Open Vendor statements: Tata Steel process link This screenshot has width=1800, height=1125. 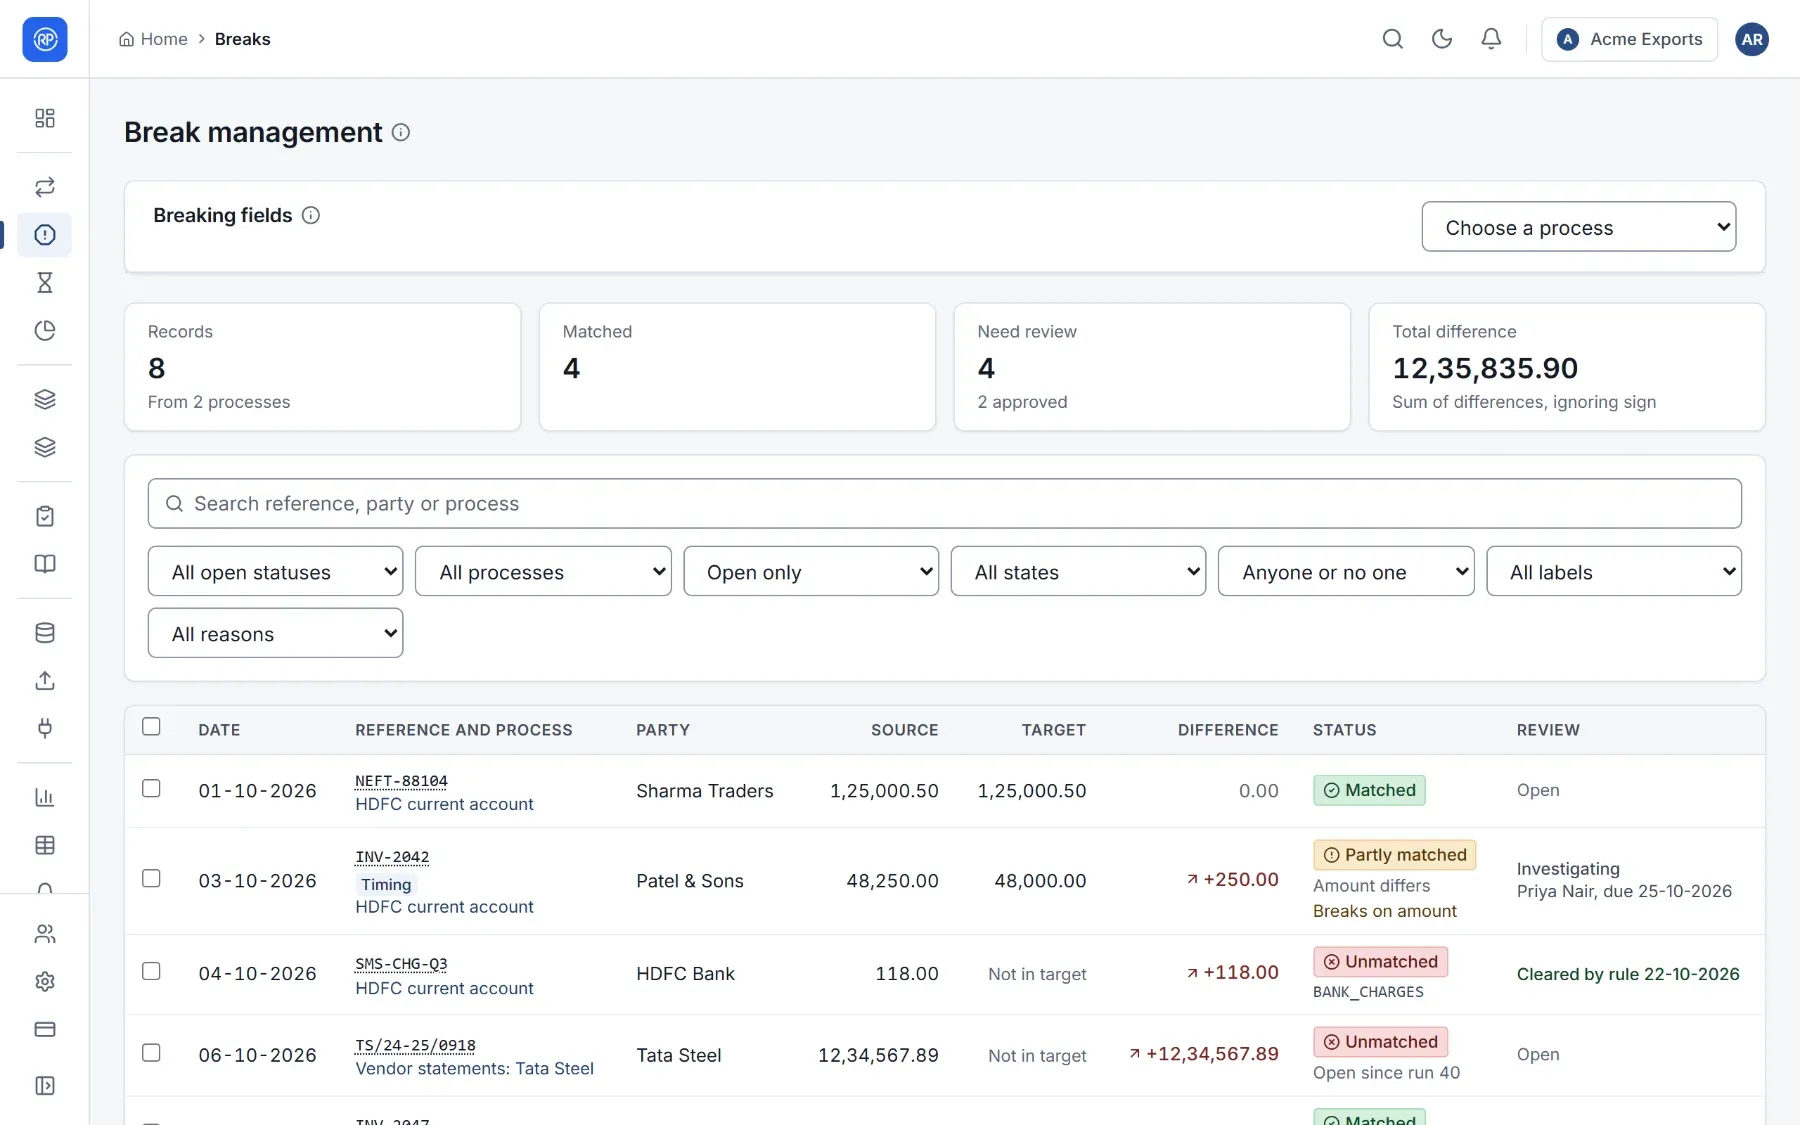click(474, 1069)
